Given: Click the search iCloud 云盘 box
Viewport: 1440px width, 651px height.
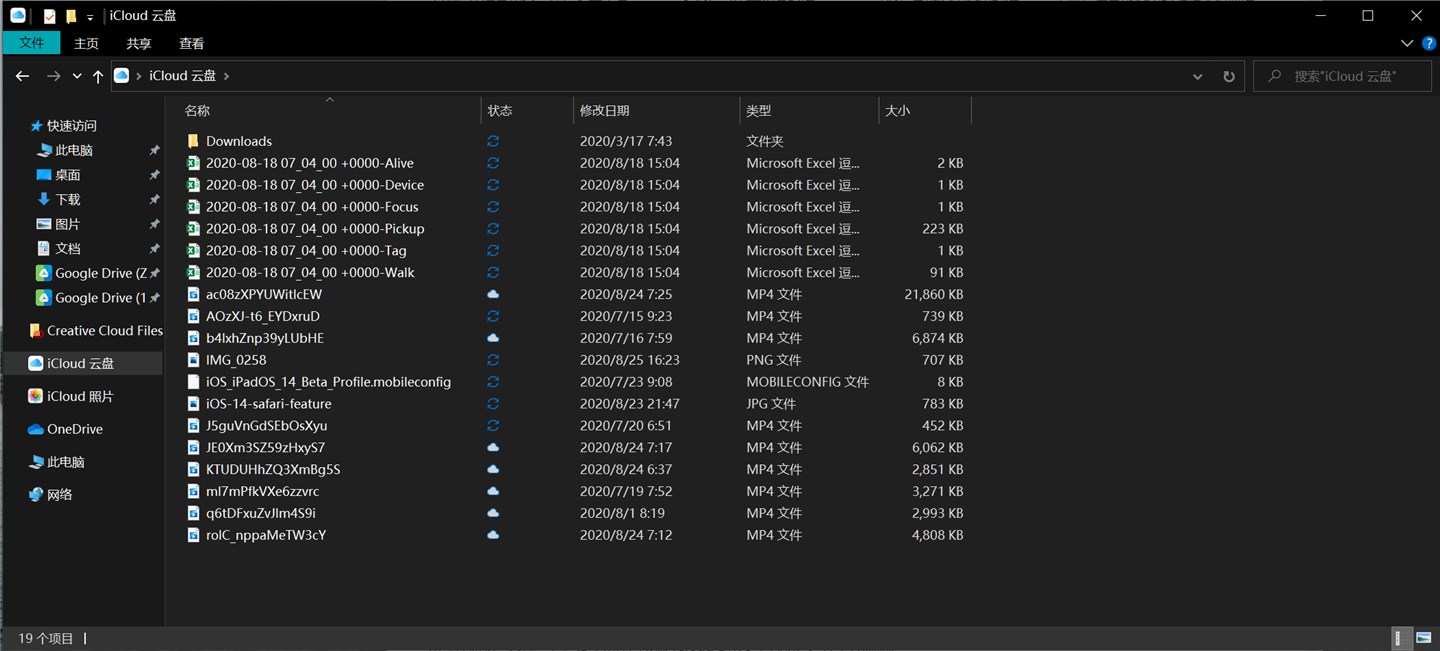Looking at the screenshot, I should point(1343,76).
